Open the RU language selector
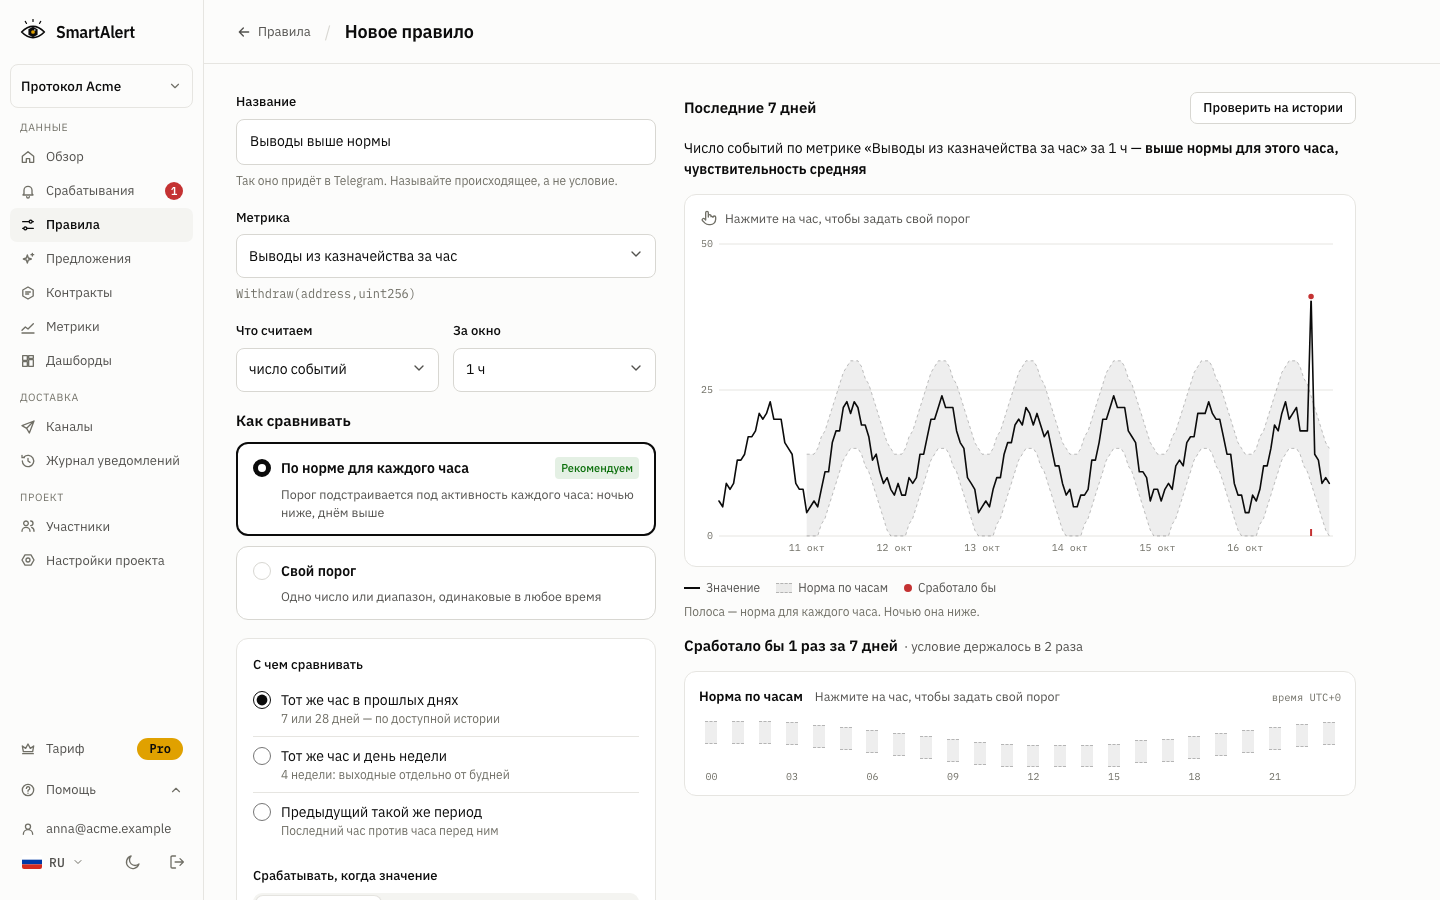Screen dimensions: 1440x900 [52, 863]
